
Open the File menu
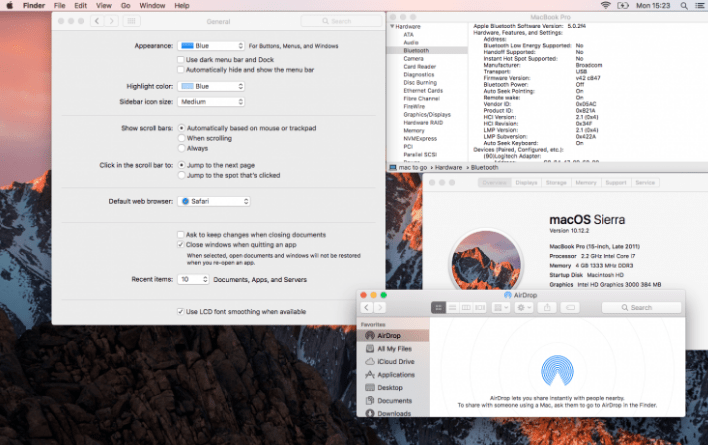point(60,5)
